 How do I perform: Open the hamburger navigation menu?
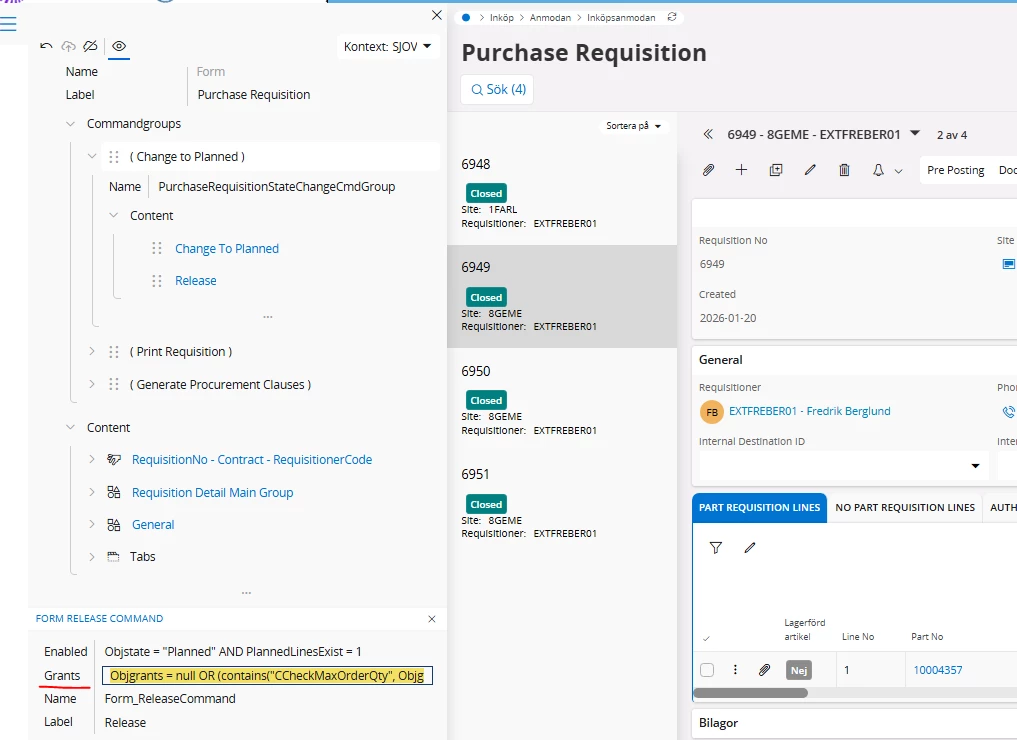[x=9, y=24]
